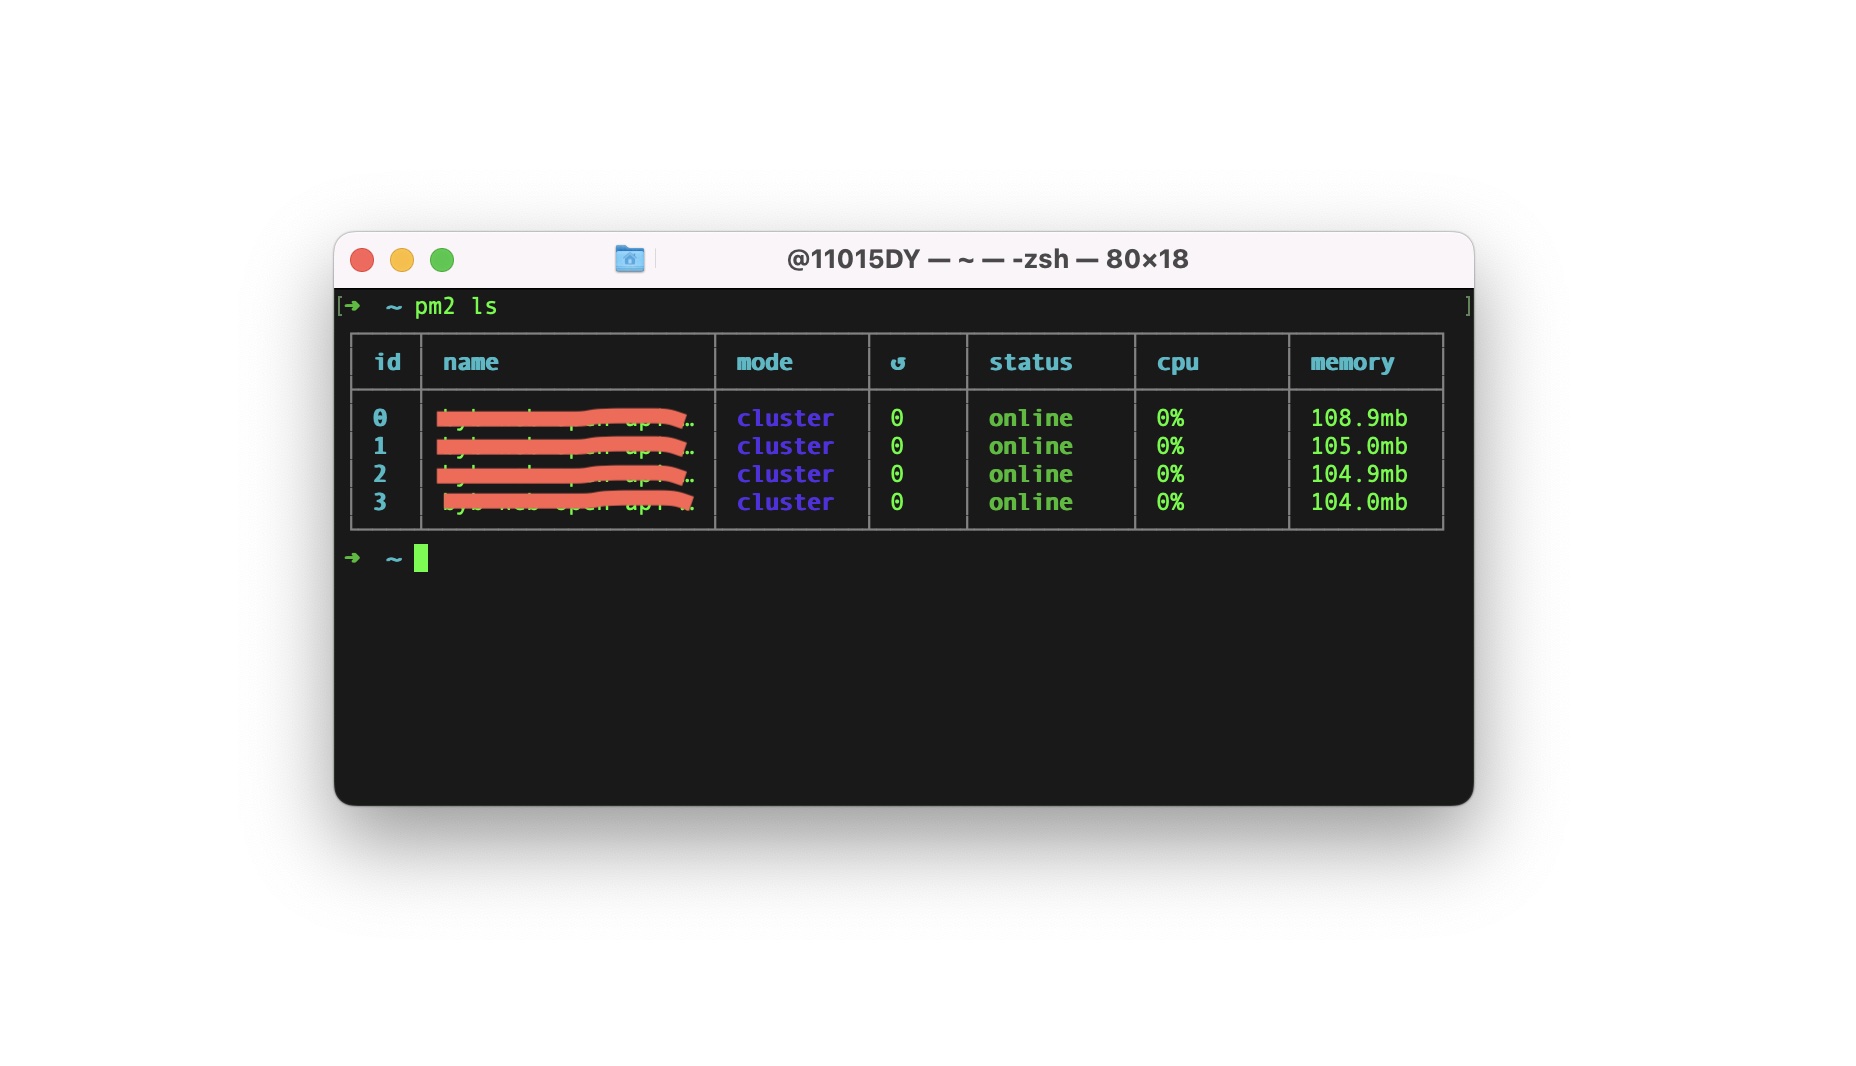Screen dimensions: 1856x1066
Task: Click the 'id' column header
Action: tap(387, 362)
